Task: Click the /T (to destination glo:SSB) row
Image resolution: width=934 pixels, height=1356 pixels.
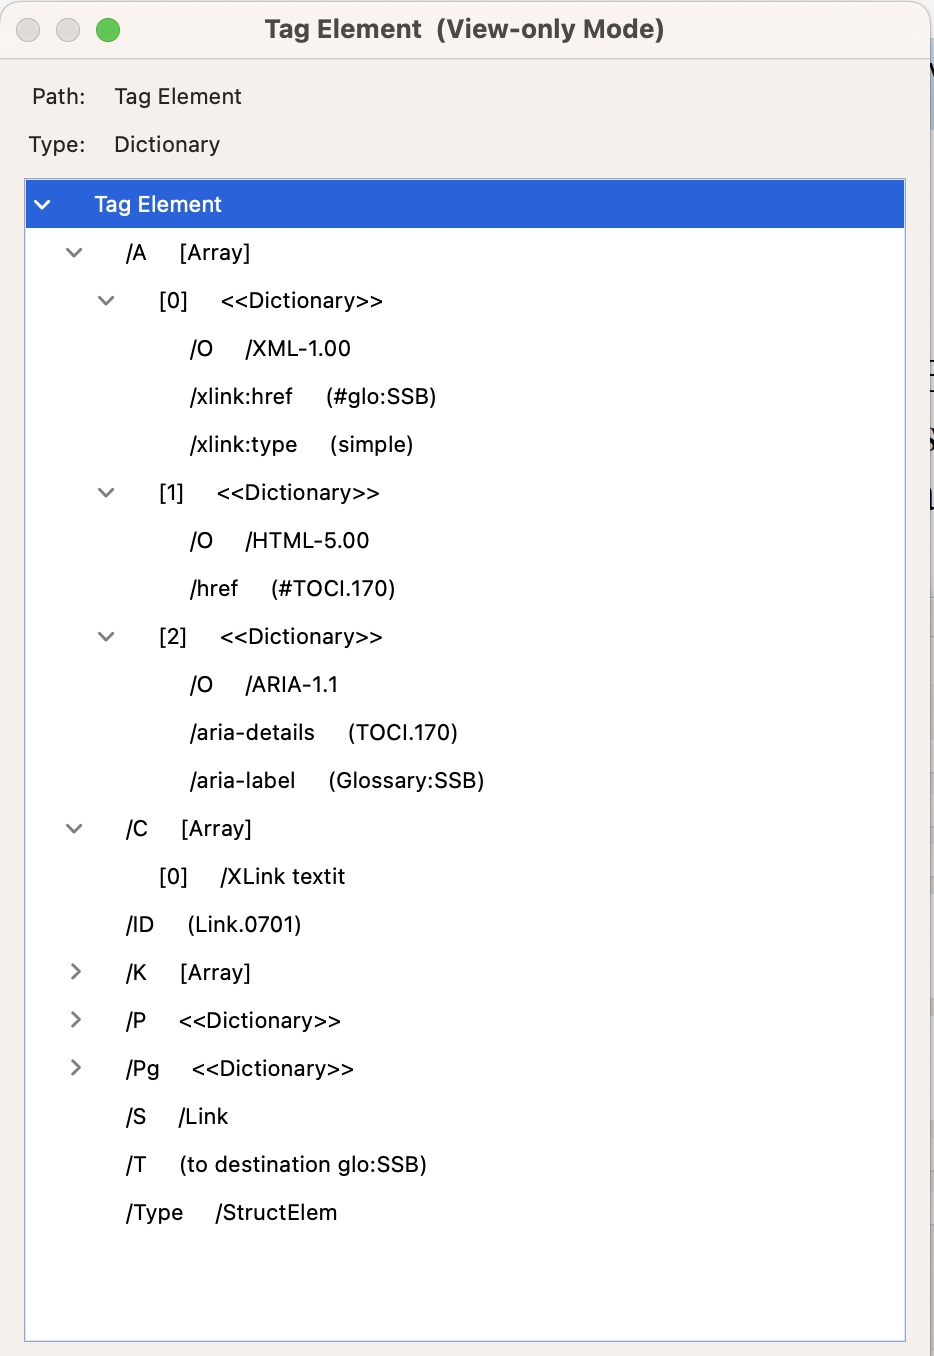Action: (276, 1165)
